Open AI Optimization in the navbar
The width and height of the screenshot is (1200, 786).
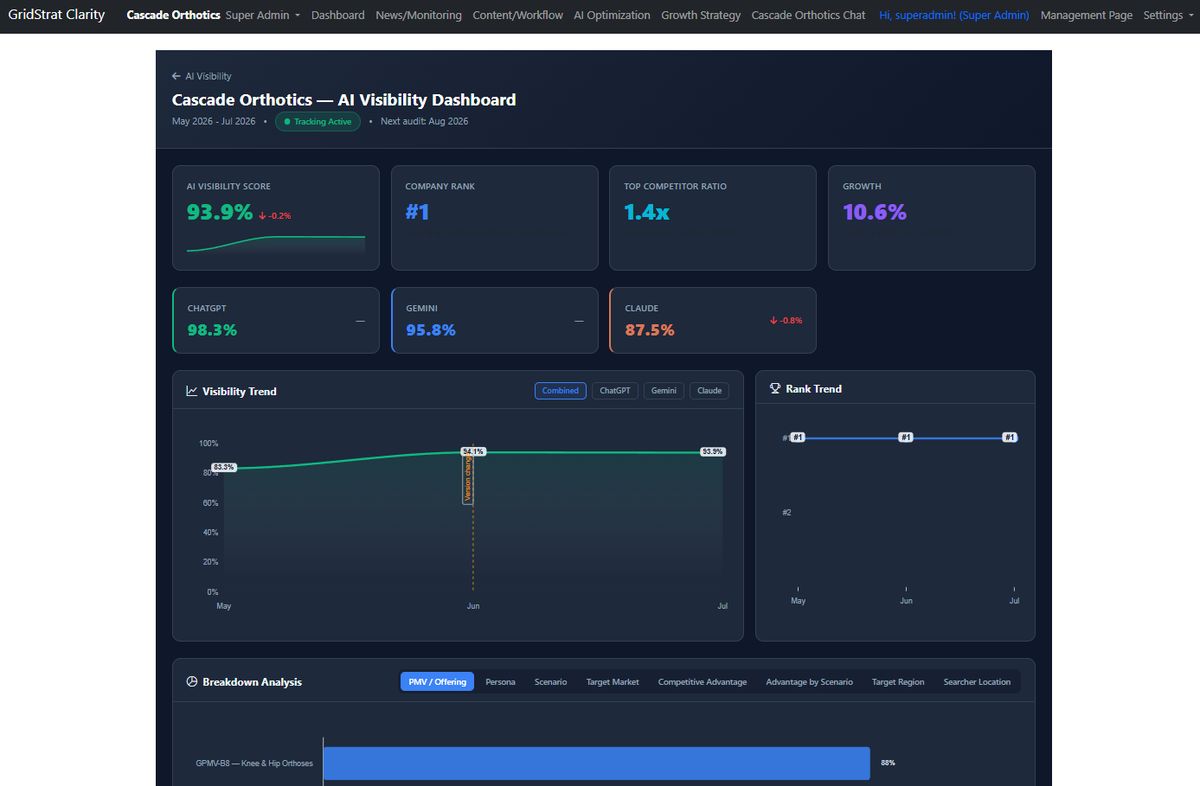click(x=612, y=15)
